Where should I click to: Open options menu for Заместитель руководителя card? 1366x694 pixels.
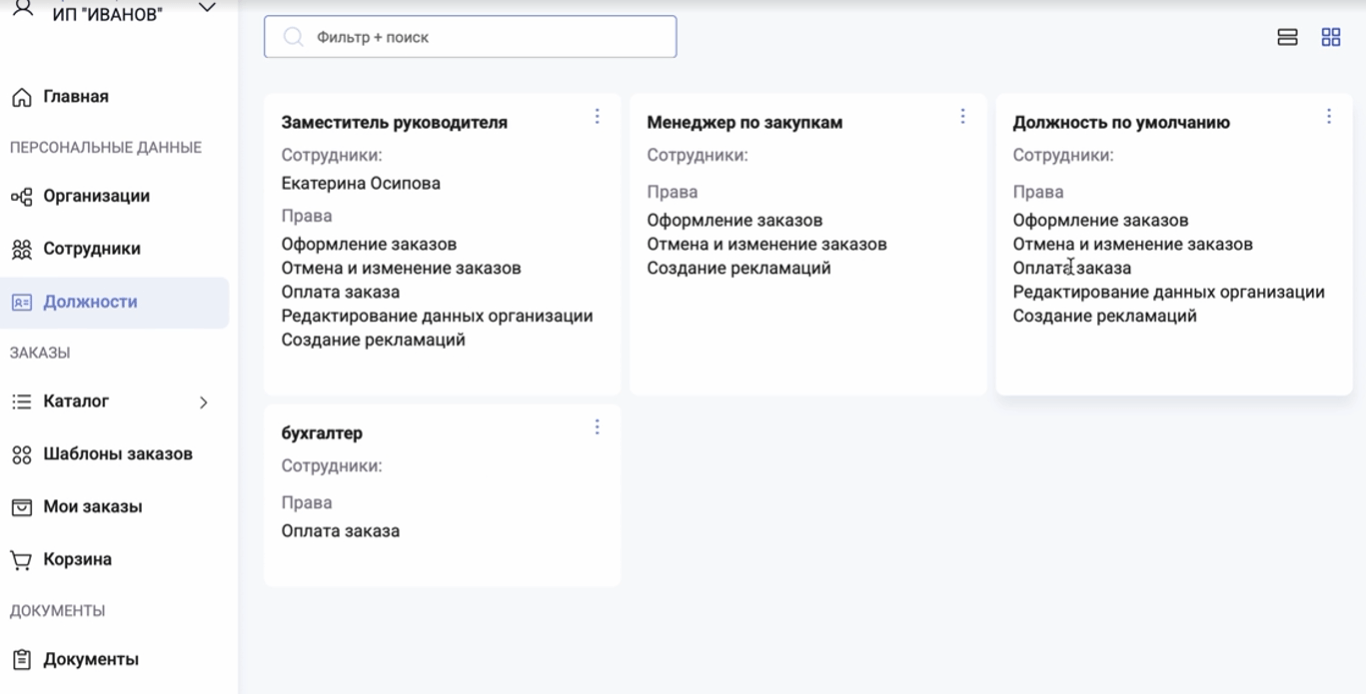[597, 117]
